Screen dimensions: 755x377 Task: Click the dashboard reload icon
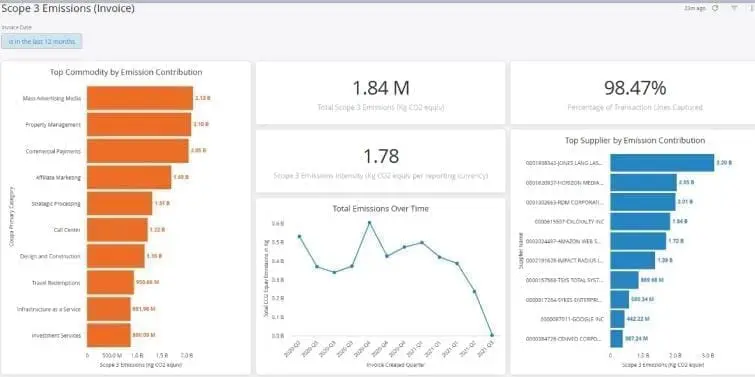coord(716,8)
